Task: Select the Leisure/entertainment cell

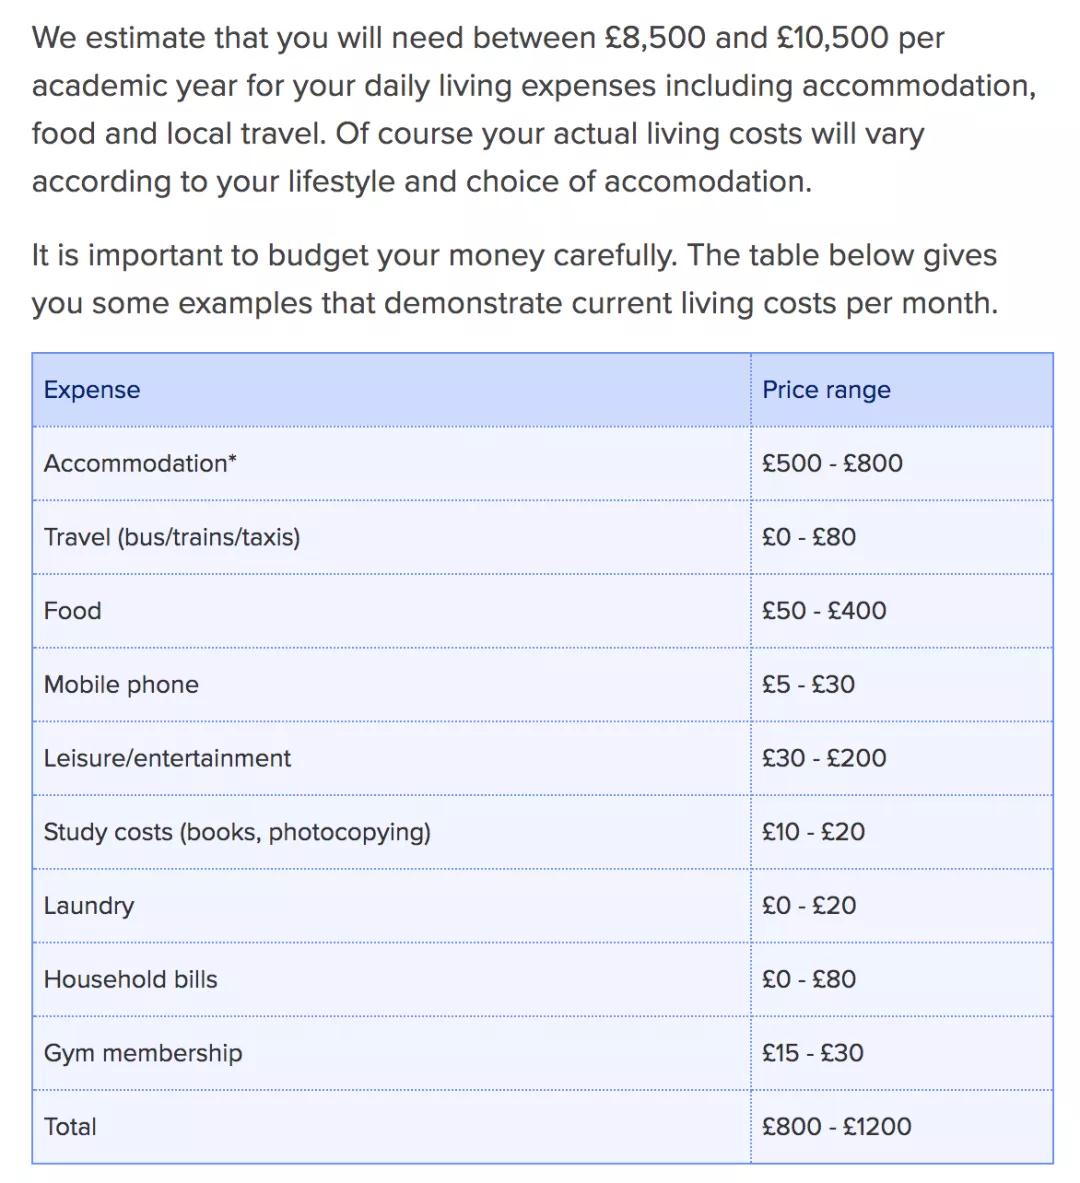Action: pos(167,759)
